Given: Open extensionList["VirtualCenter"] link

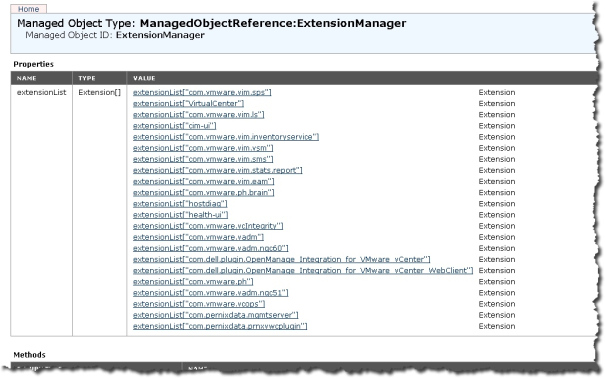Looking at the screenshot, I should (188, 104).
